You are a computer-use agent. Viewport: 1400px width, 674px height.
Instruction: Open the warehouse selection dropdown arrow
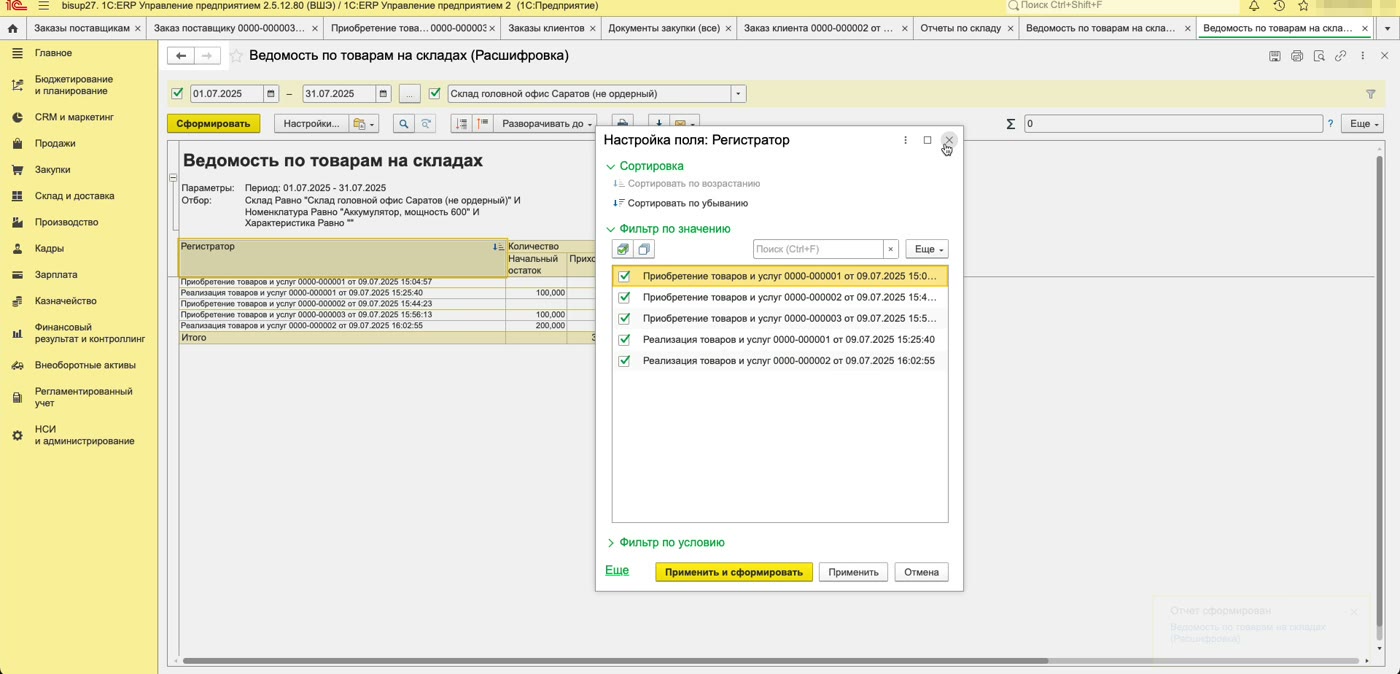(738, 94)
